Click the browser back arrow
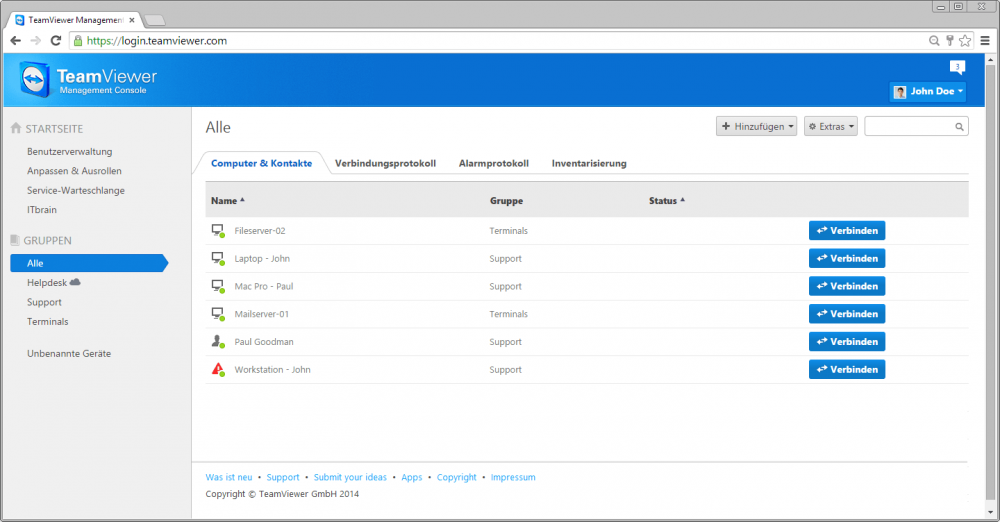Viewport: 1000px width, 522px height. [16, 41]
